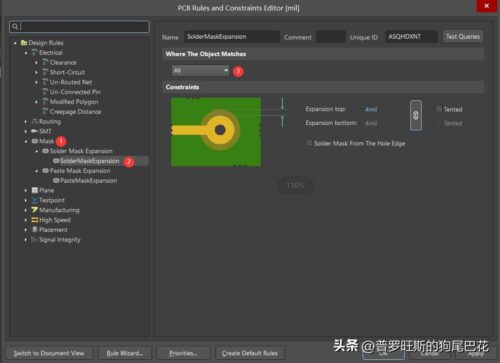This screenshot has width=500, height=363.
Task: Click Create Default Rules button
Action: [x=250, y=353]
